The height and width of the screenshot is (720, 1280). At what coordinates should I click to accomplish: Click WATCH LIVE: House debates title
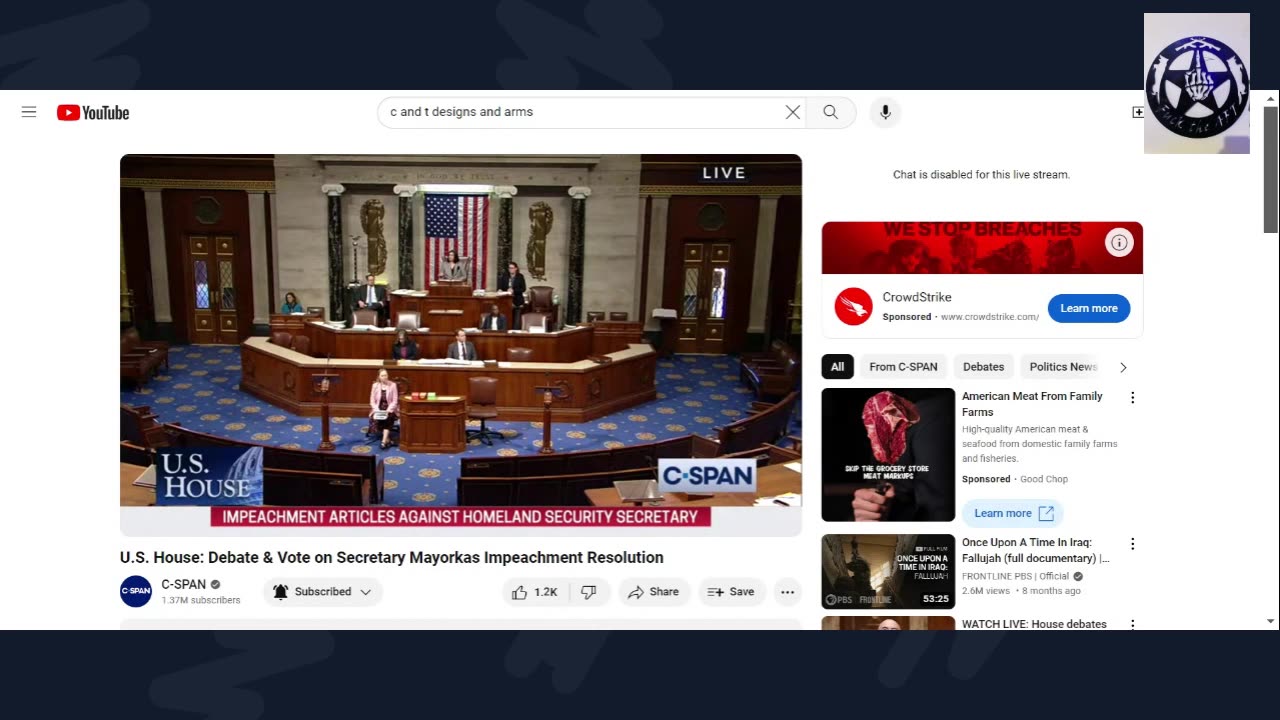pos(1034,624)
